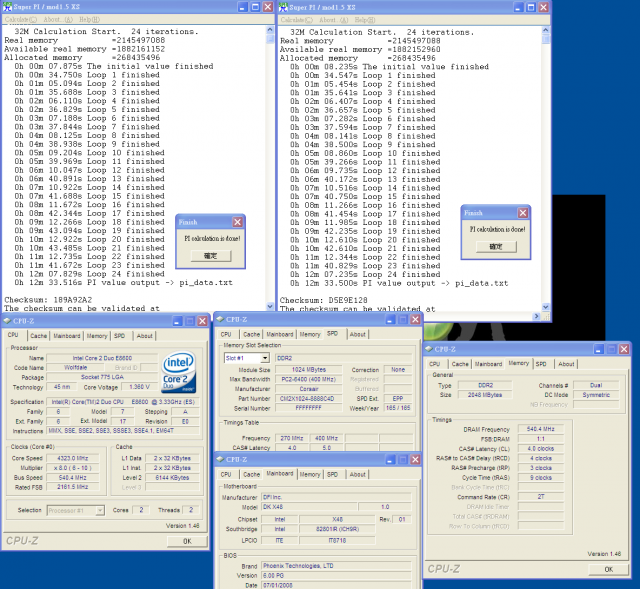Switch to Mainboard tab in the SPD window

point(280,334)
